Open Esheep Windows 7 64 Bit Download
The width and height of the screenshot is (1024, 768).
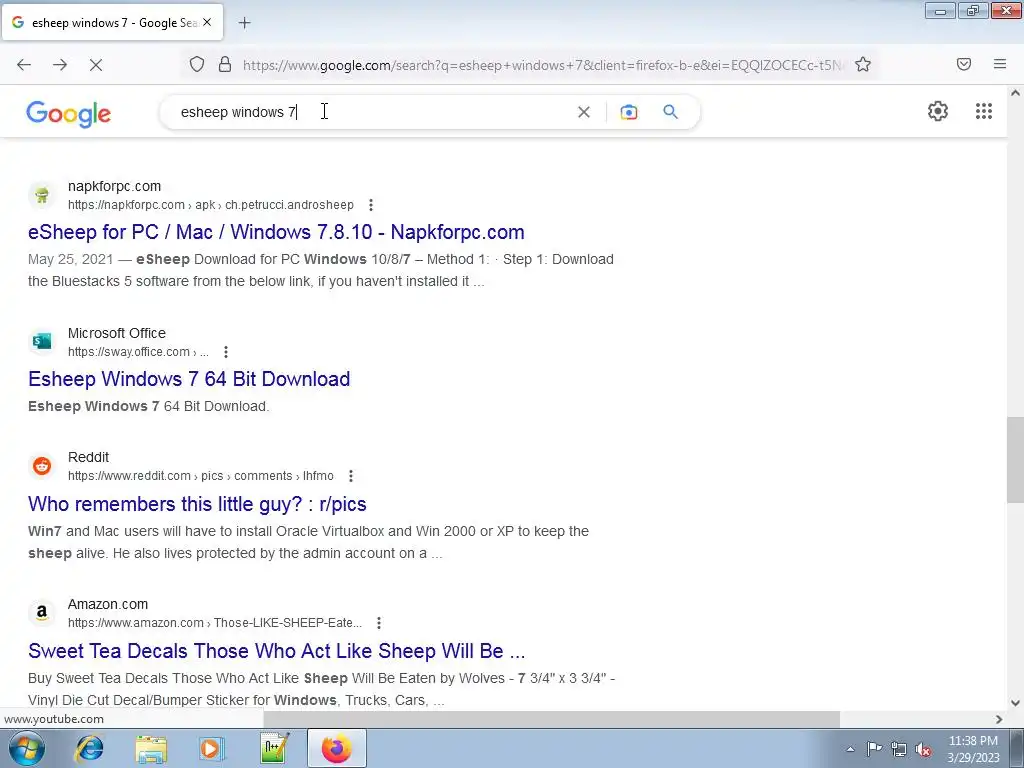189,379
